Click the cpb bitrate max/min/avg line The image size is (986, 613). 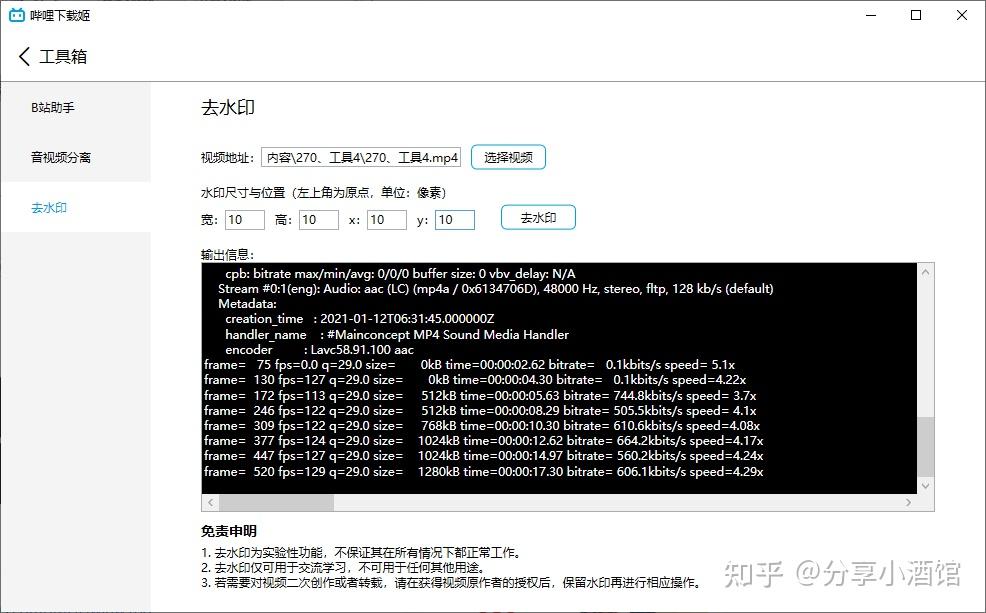tap(400, 273)
